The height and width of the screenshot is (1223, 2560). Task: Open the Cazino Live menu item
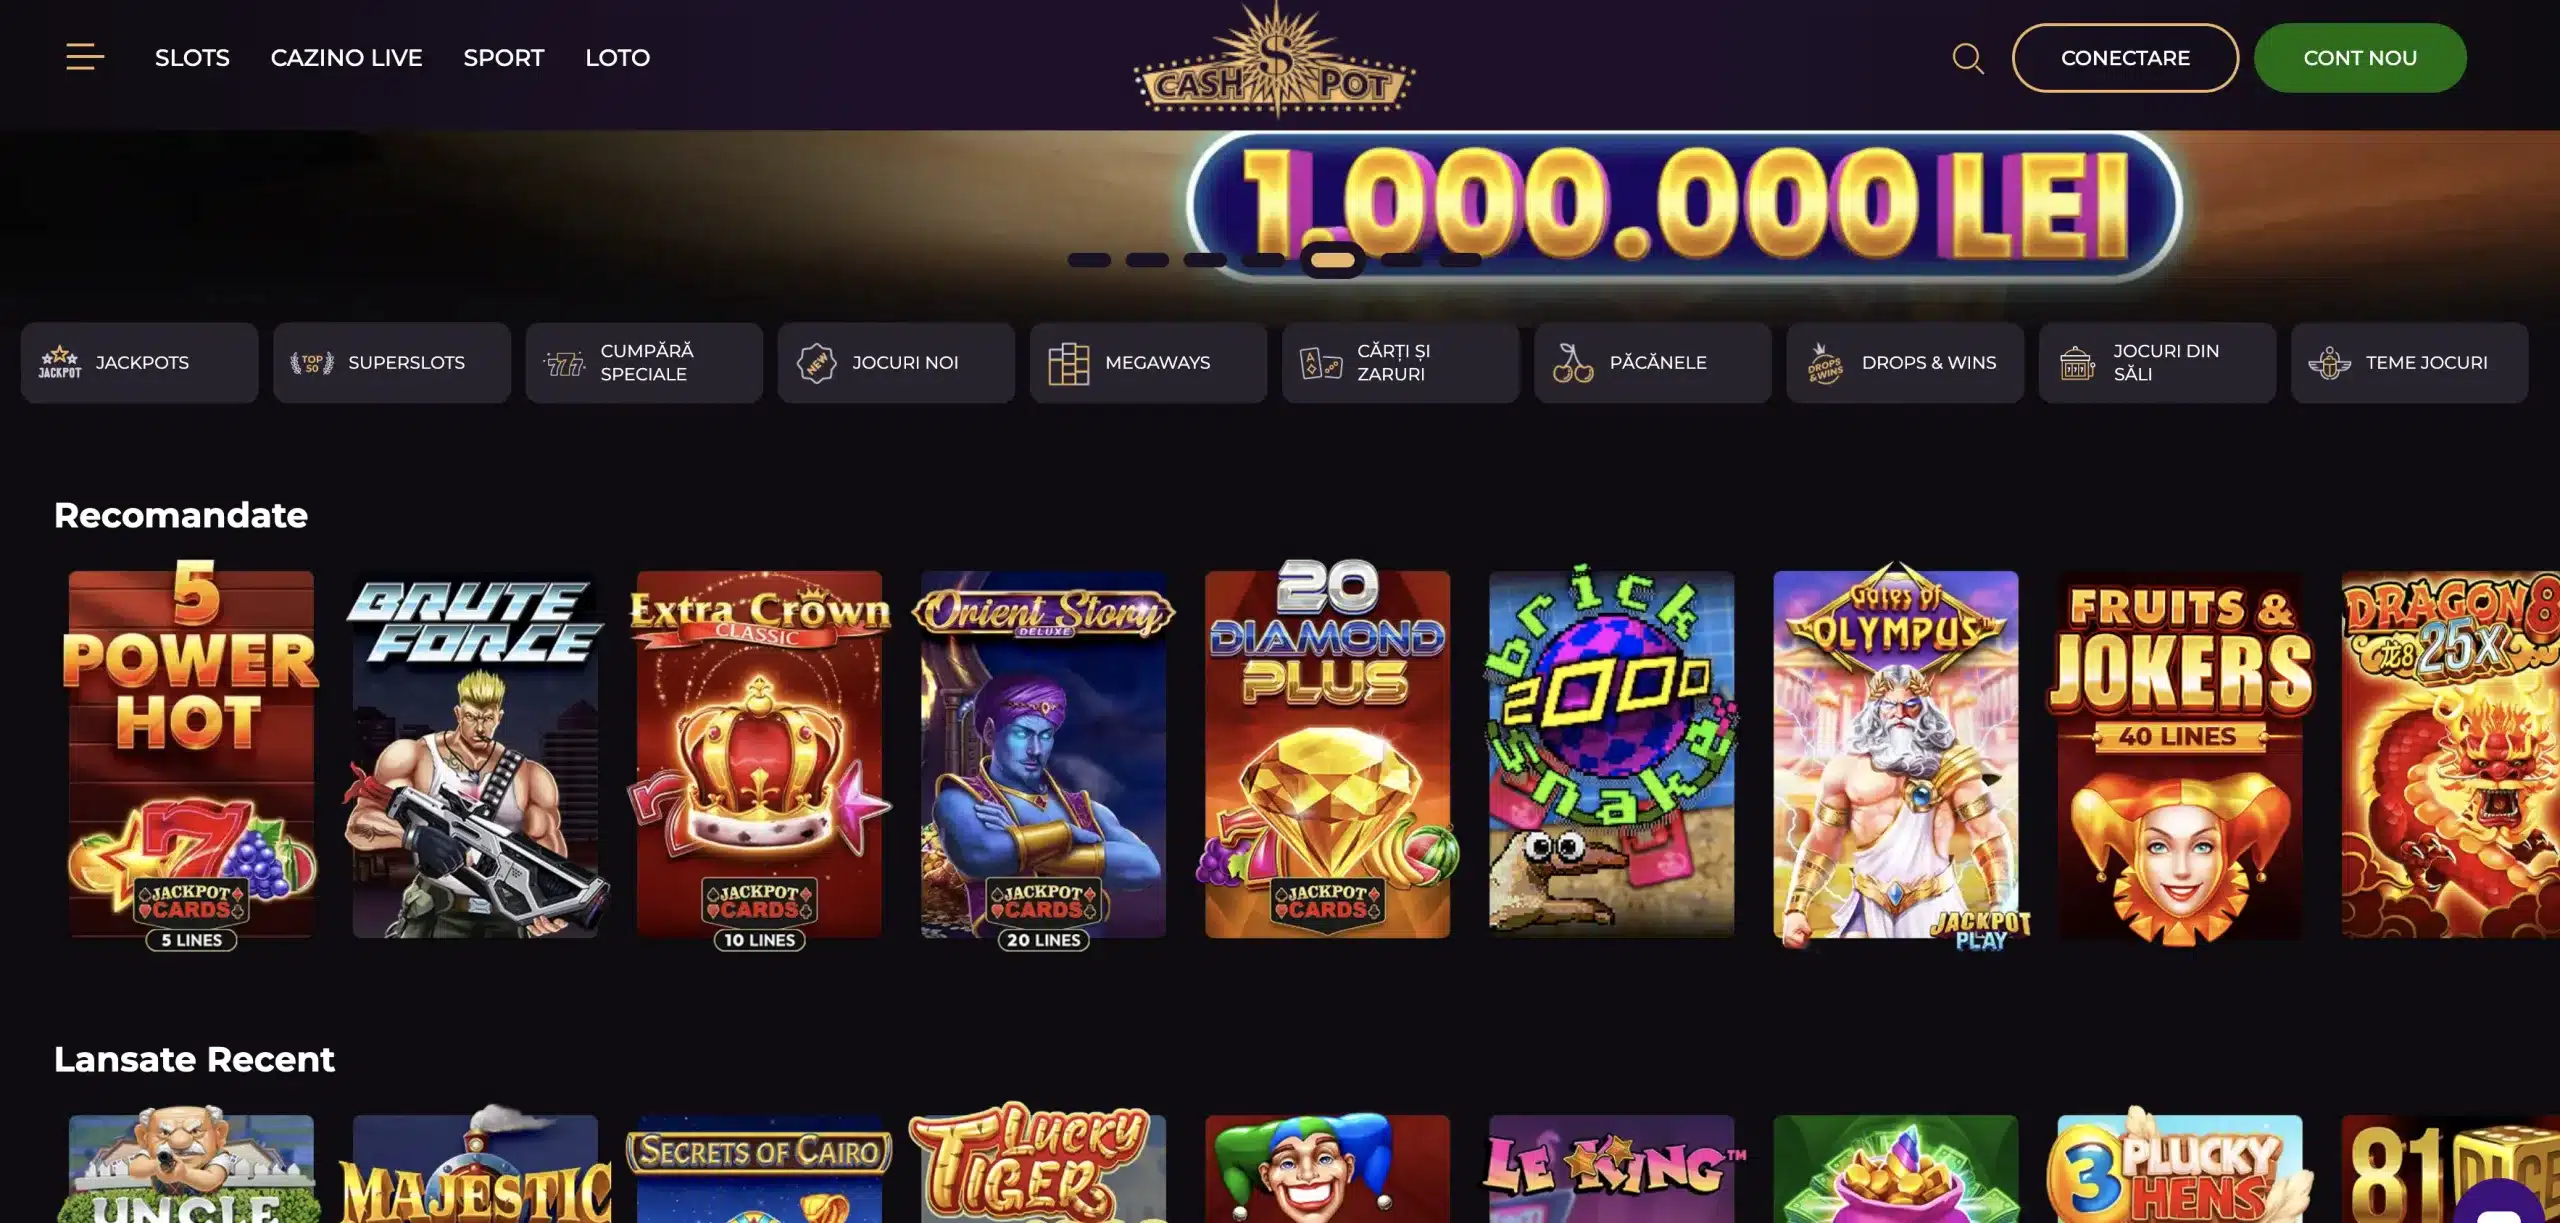coord(346,58)
